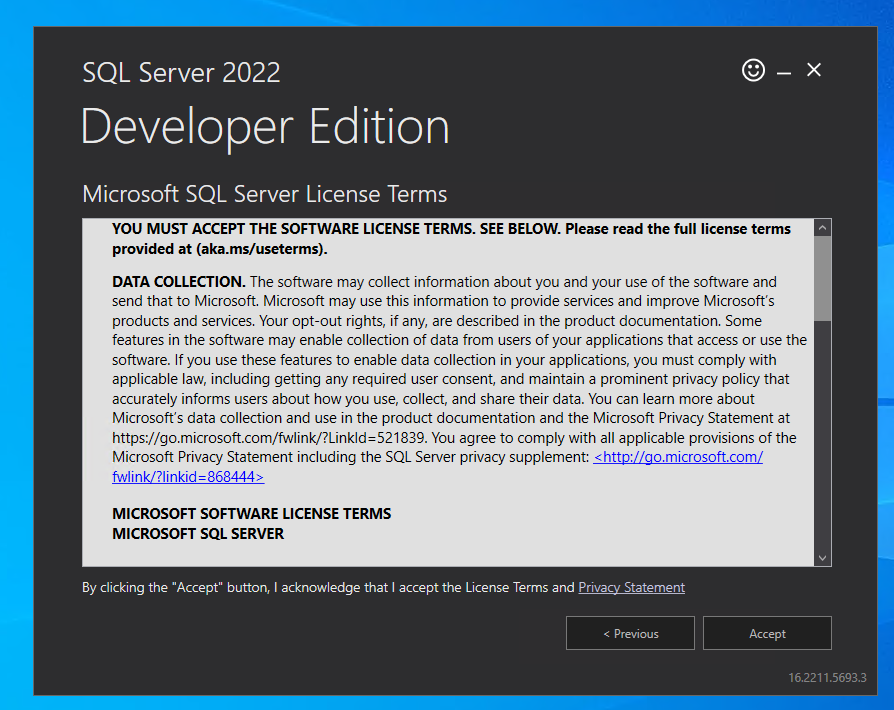Close the installer window

coord(813,70)
